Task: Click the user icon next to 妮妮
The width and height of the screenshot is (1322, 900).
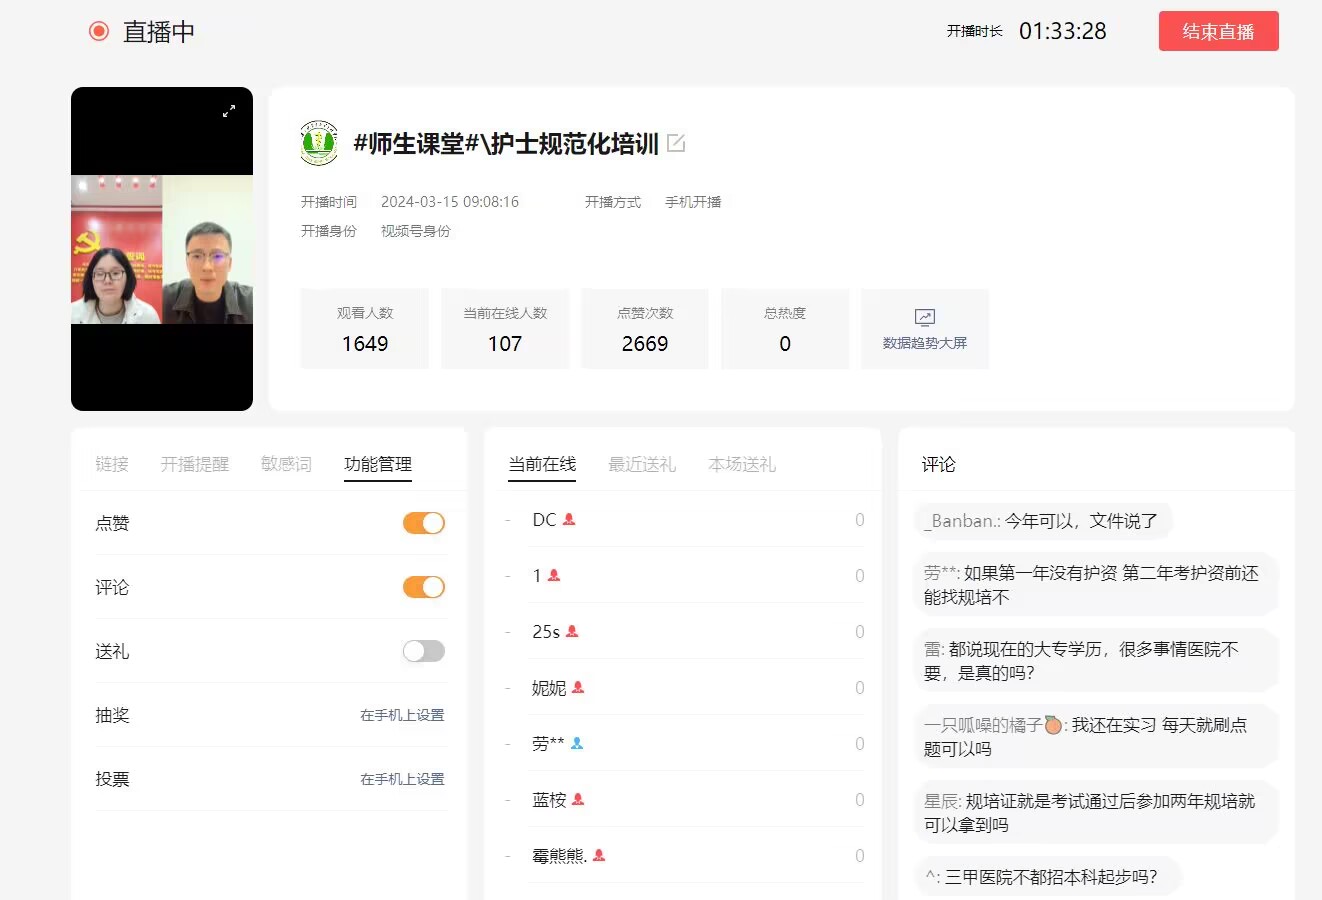Action: (x=578, y=688)
